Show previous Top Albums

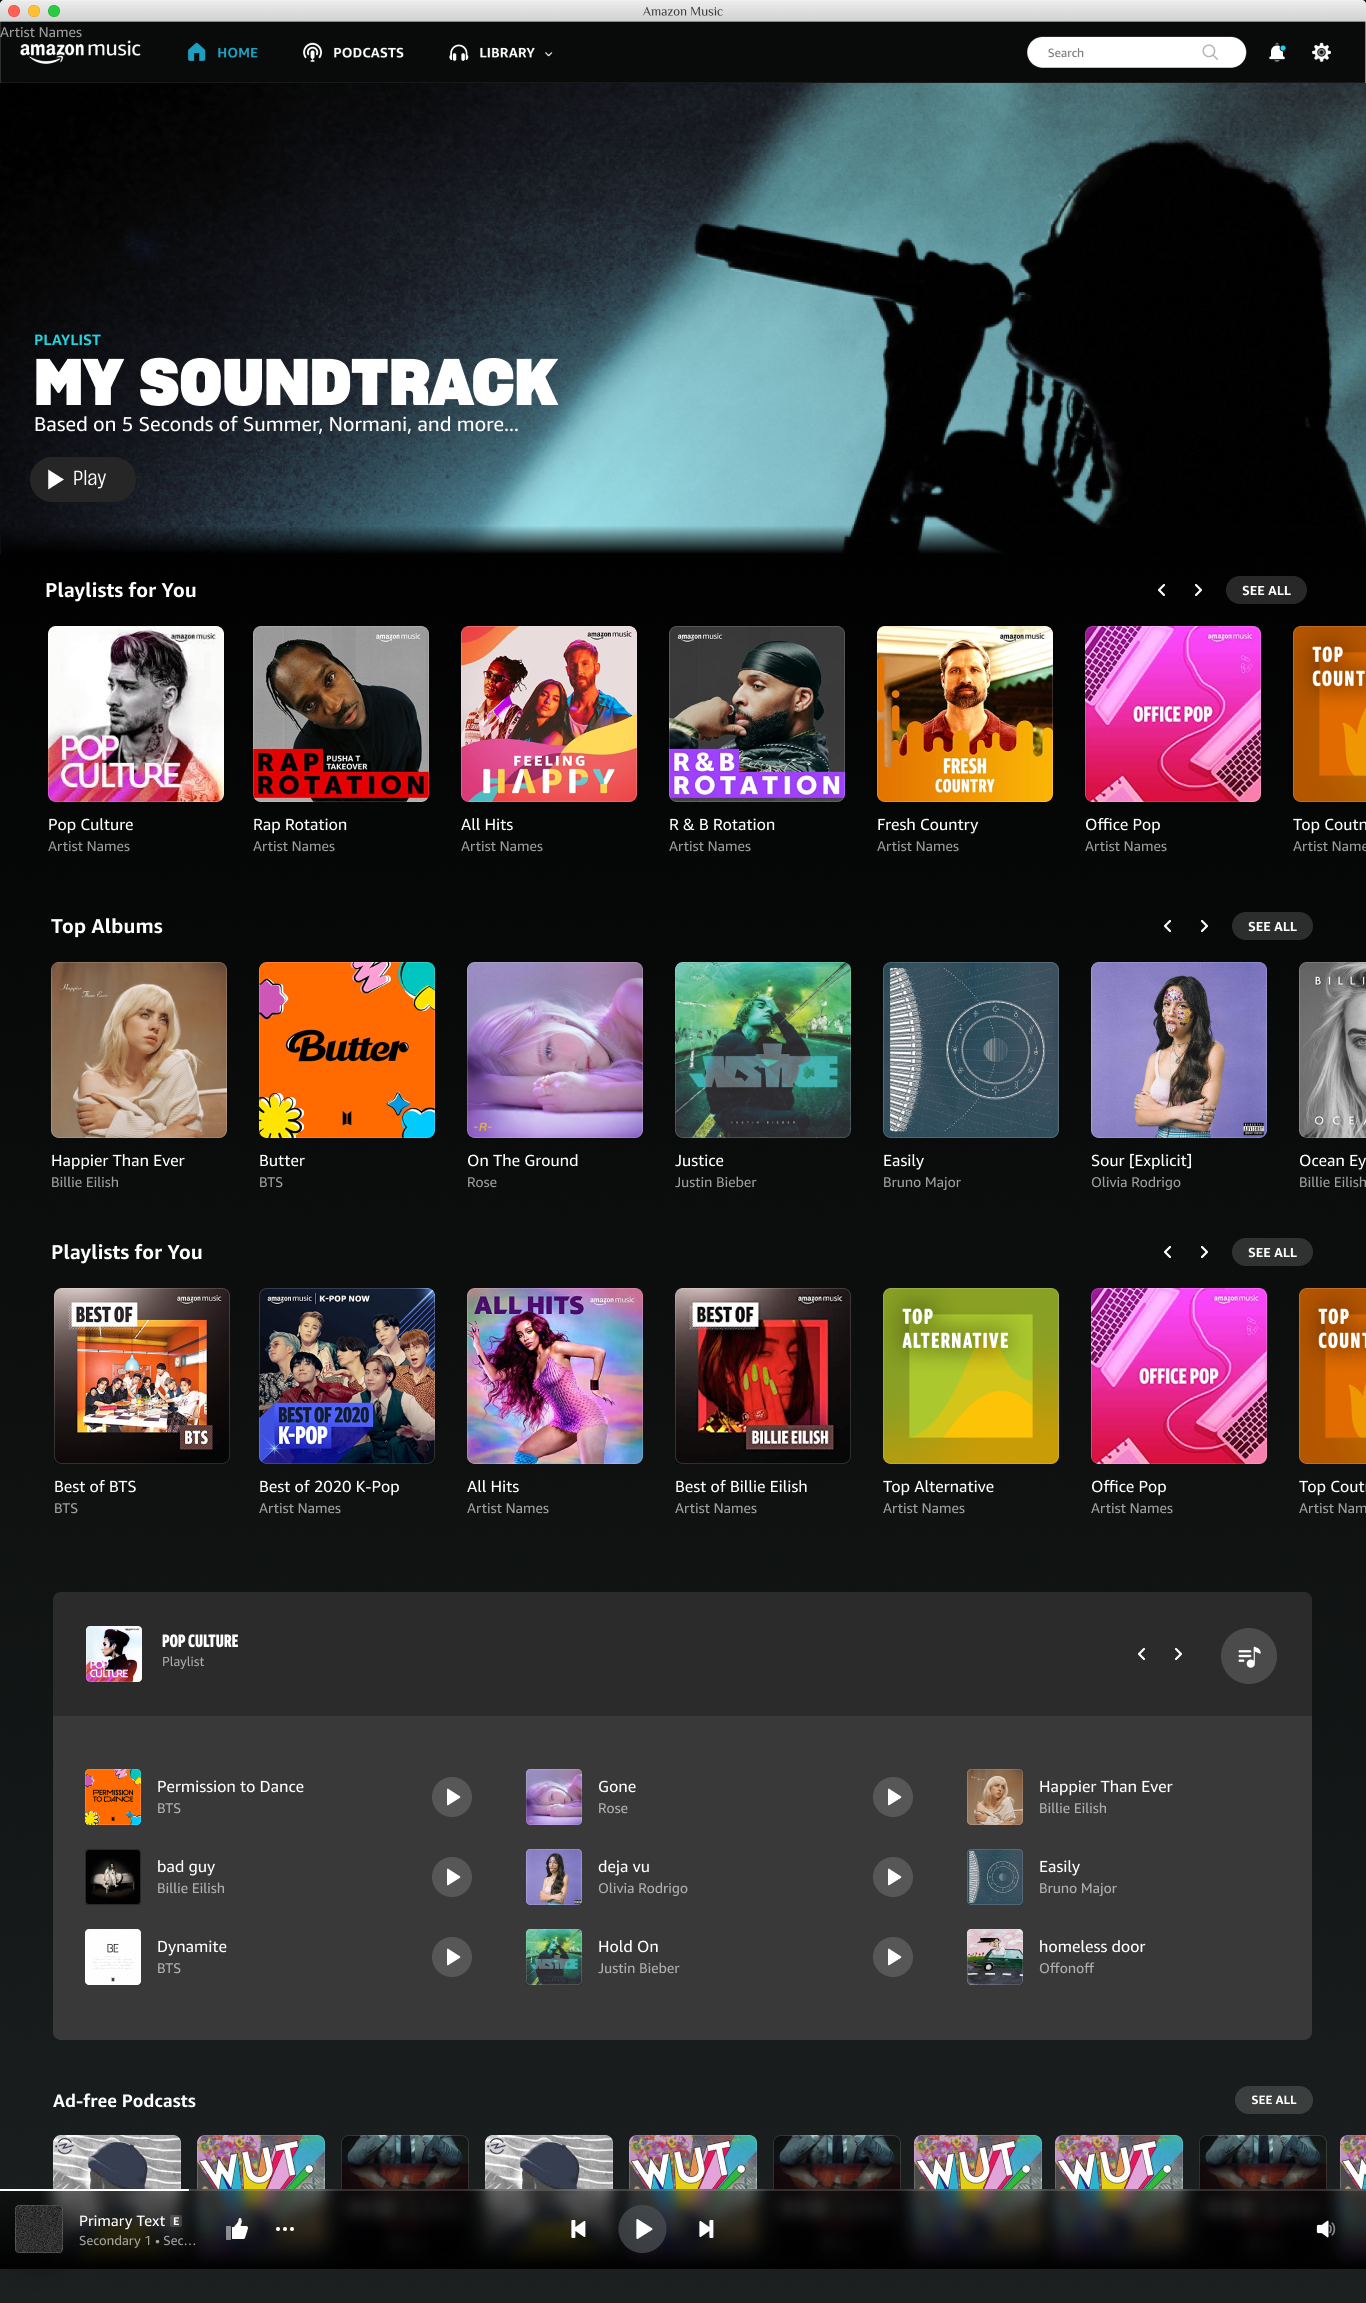click(x=1168, y=926)
